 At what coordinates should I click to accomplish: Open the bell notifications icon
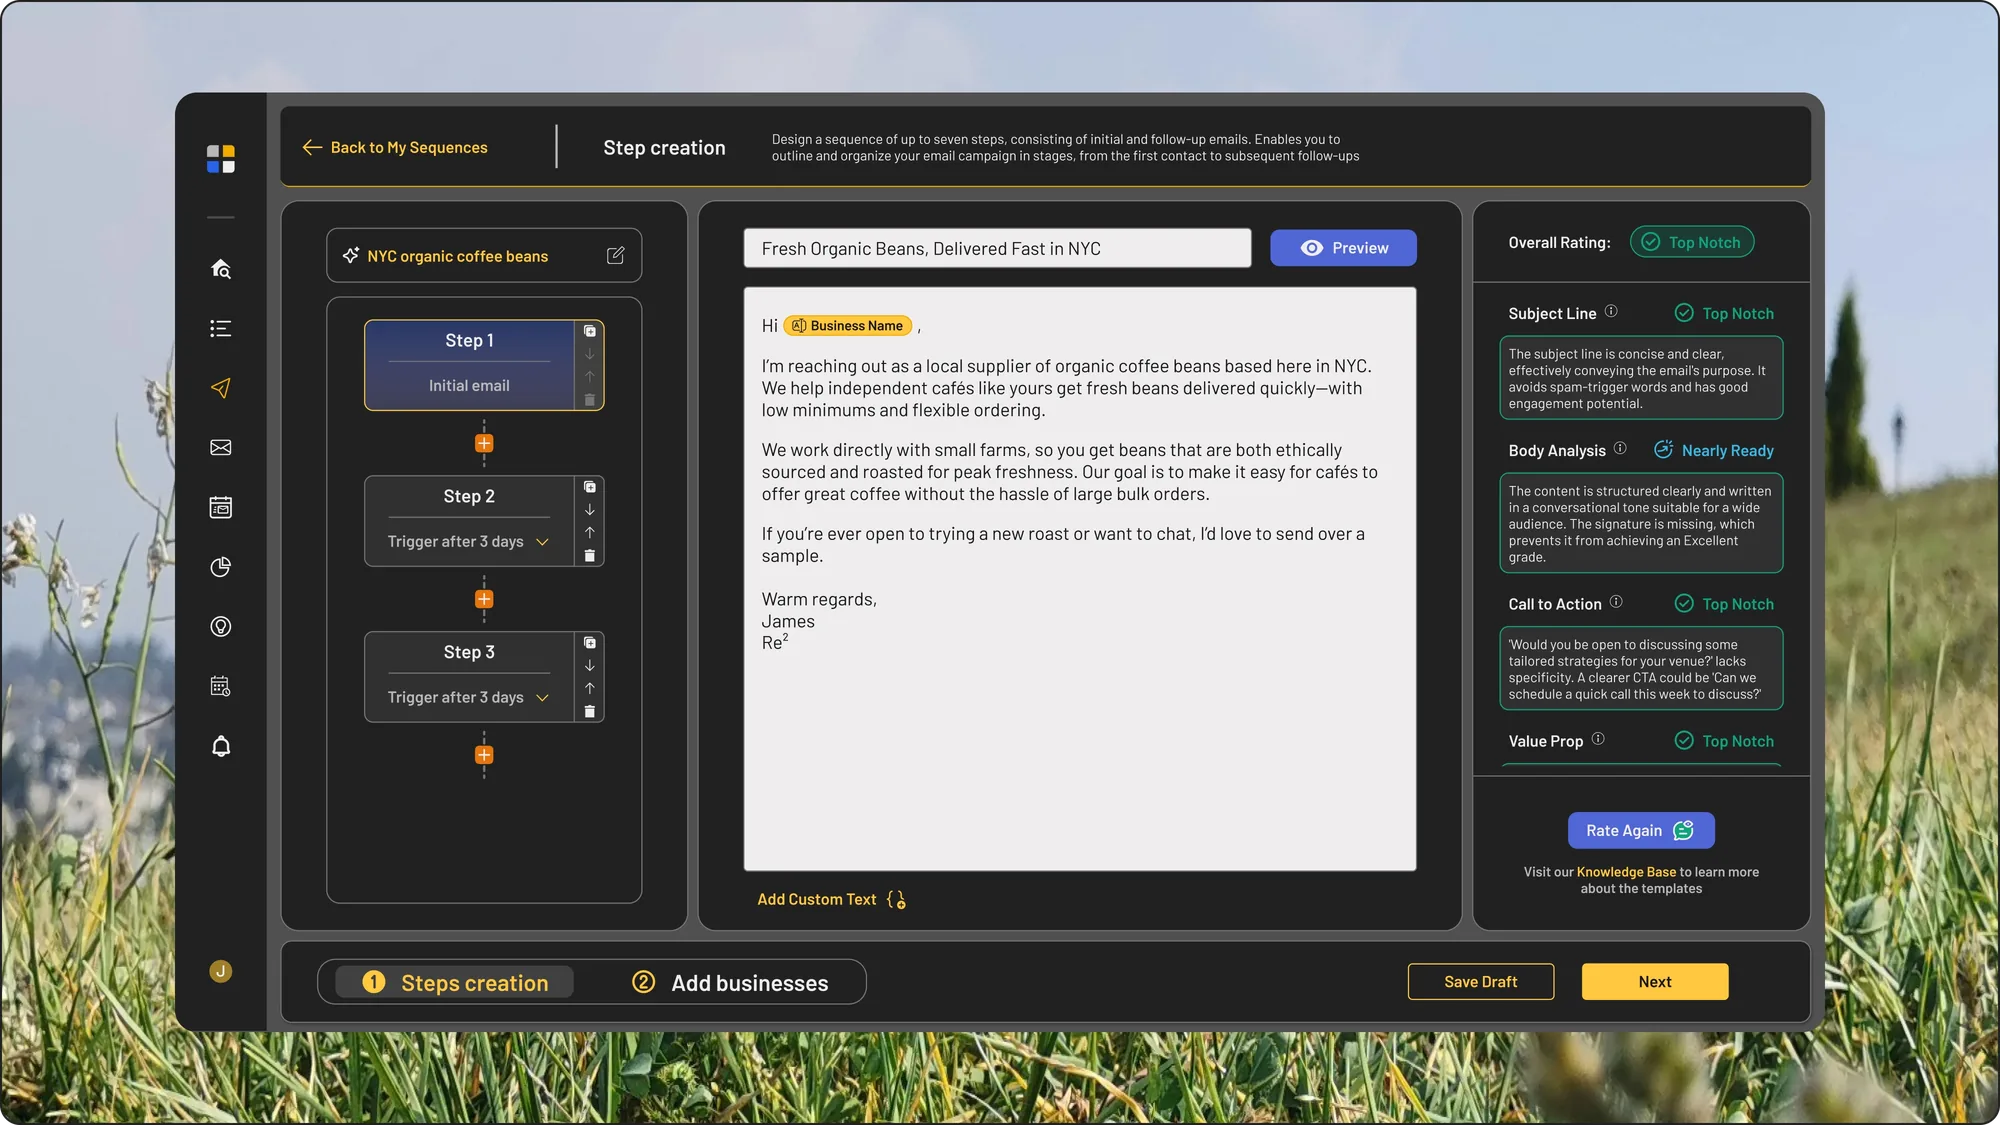(221, 746)
